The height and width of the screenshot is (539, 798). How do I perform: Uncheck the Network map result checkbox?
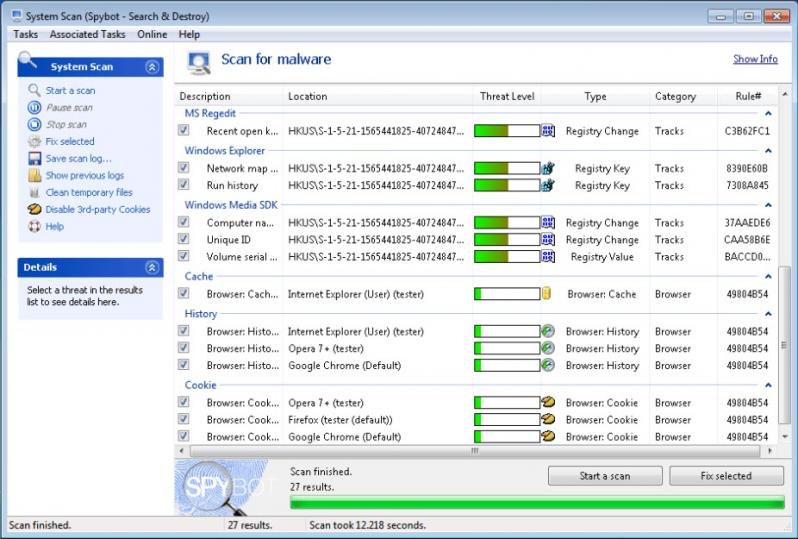(x=184, y=167)
